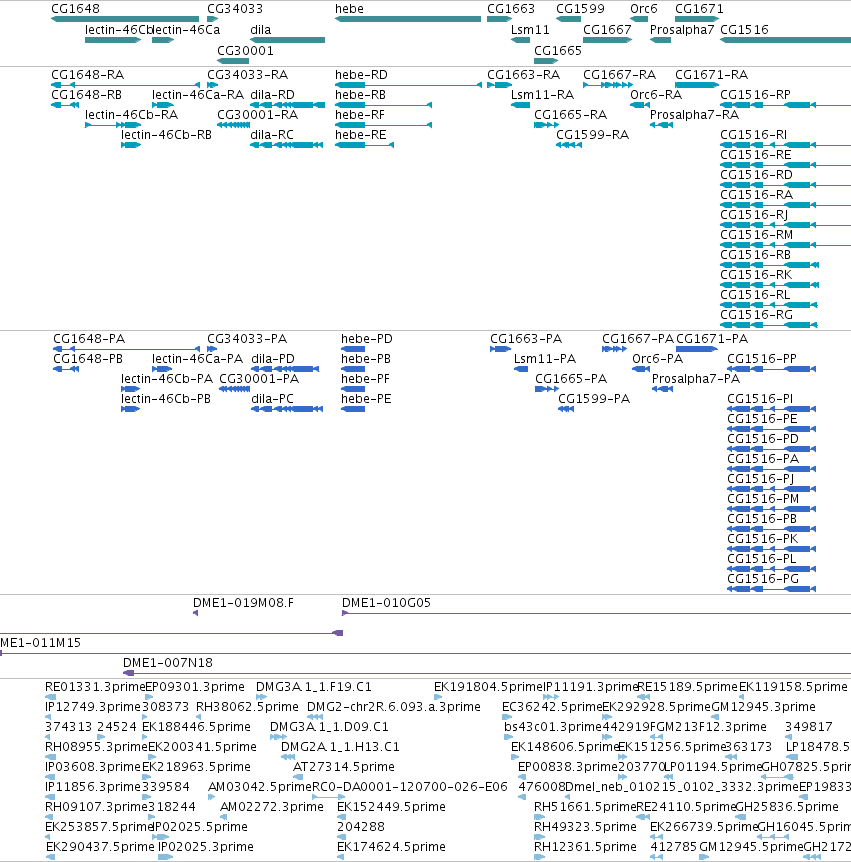The image size is (851, 862).
Task: Select EST EK152449.5prime
Action: 341,817
